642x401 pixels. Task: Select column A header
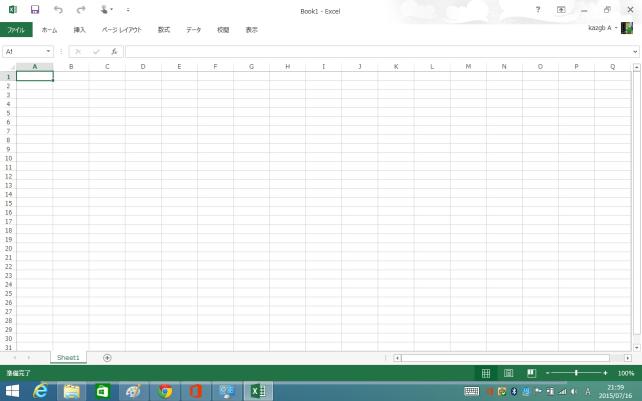tap(34, 66)
